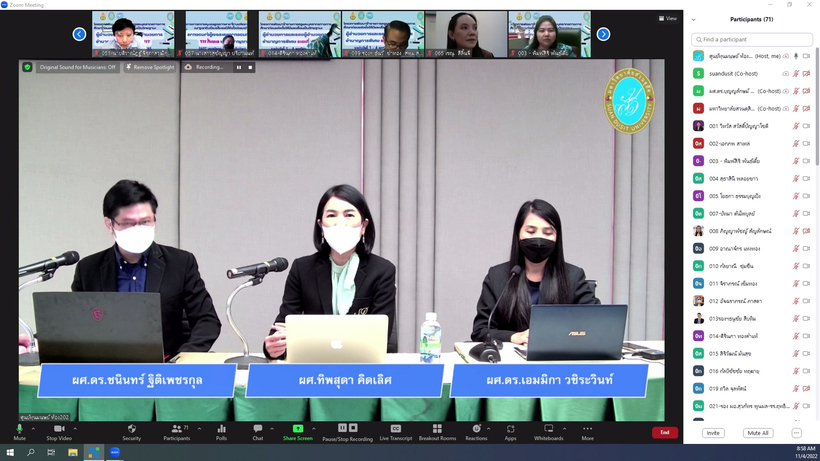Expand arrow next to Reactions
This screenshot has width=820, height=461.
488,429
